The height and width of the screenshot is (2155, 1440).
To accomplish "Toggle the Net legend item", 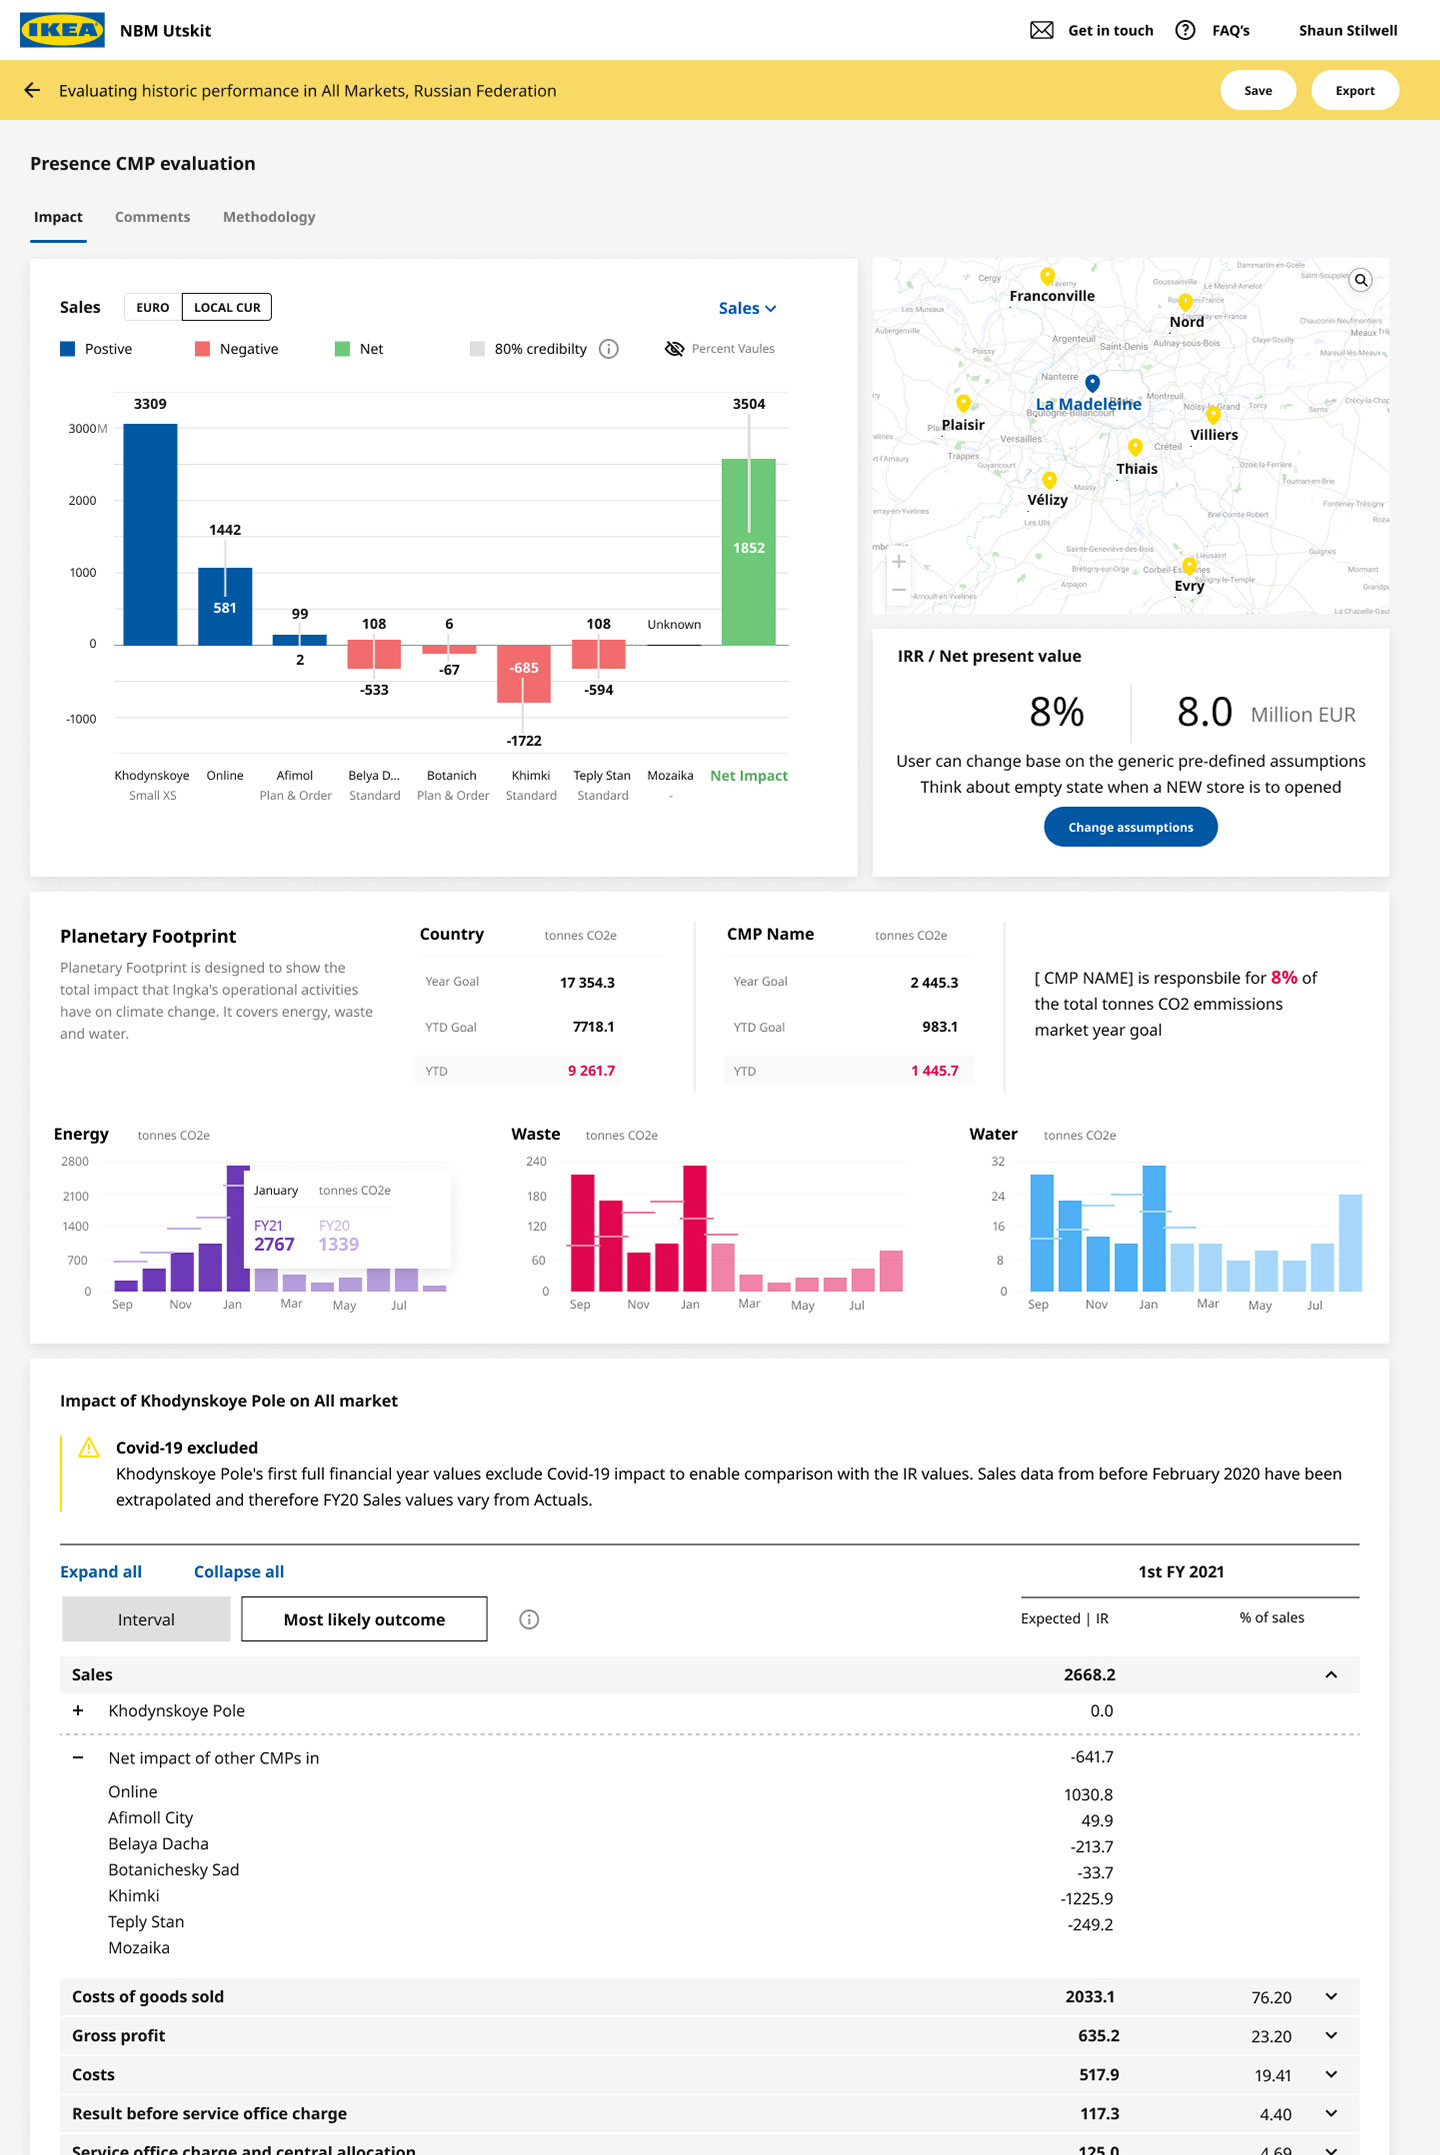I will click(x=359, y=349).
